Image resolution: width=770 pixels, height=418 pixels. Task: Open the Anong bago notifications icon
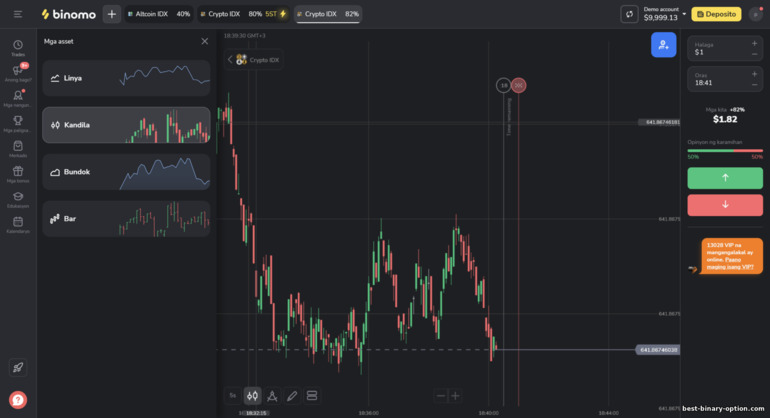(x=18, y=73)
